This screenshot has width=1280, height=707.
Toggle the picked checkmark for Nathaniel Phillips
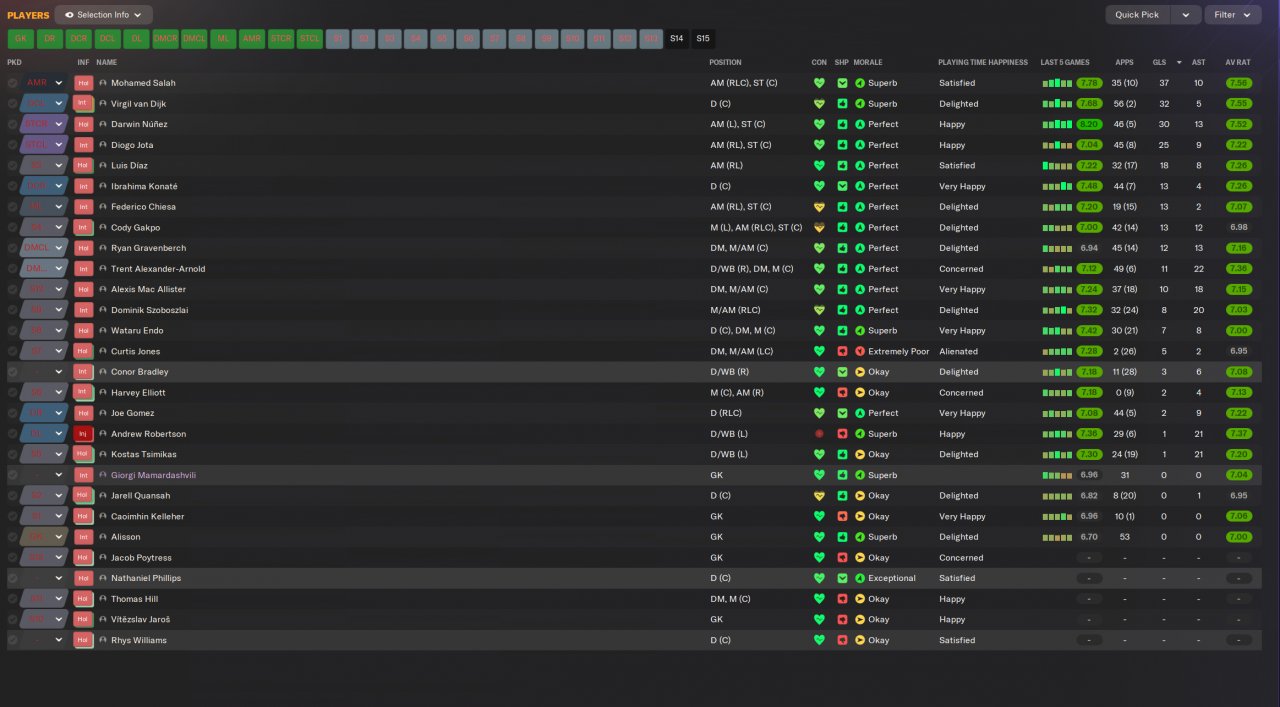pyautogui.click(x=13, y=578)
